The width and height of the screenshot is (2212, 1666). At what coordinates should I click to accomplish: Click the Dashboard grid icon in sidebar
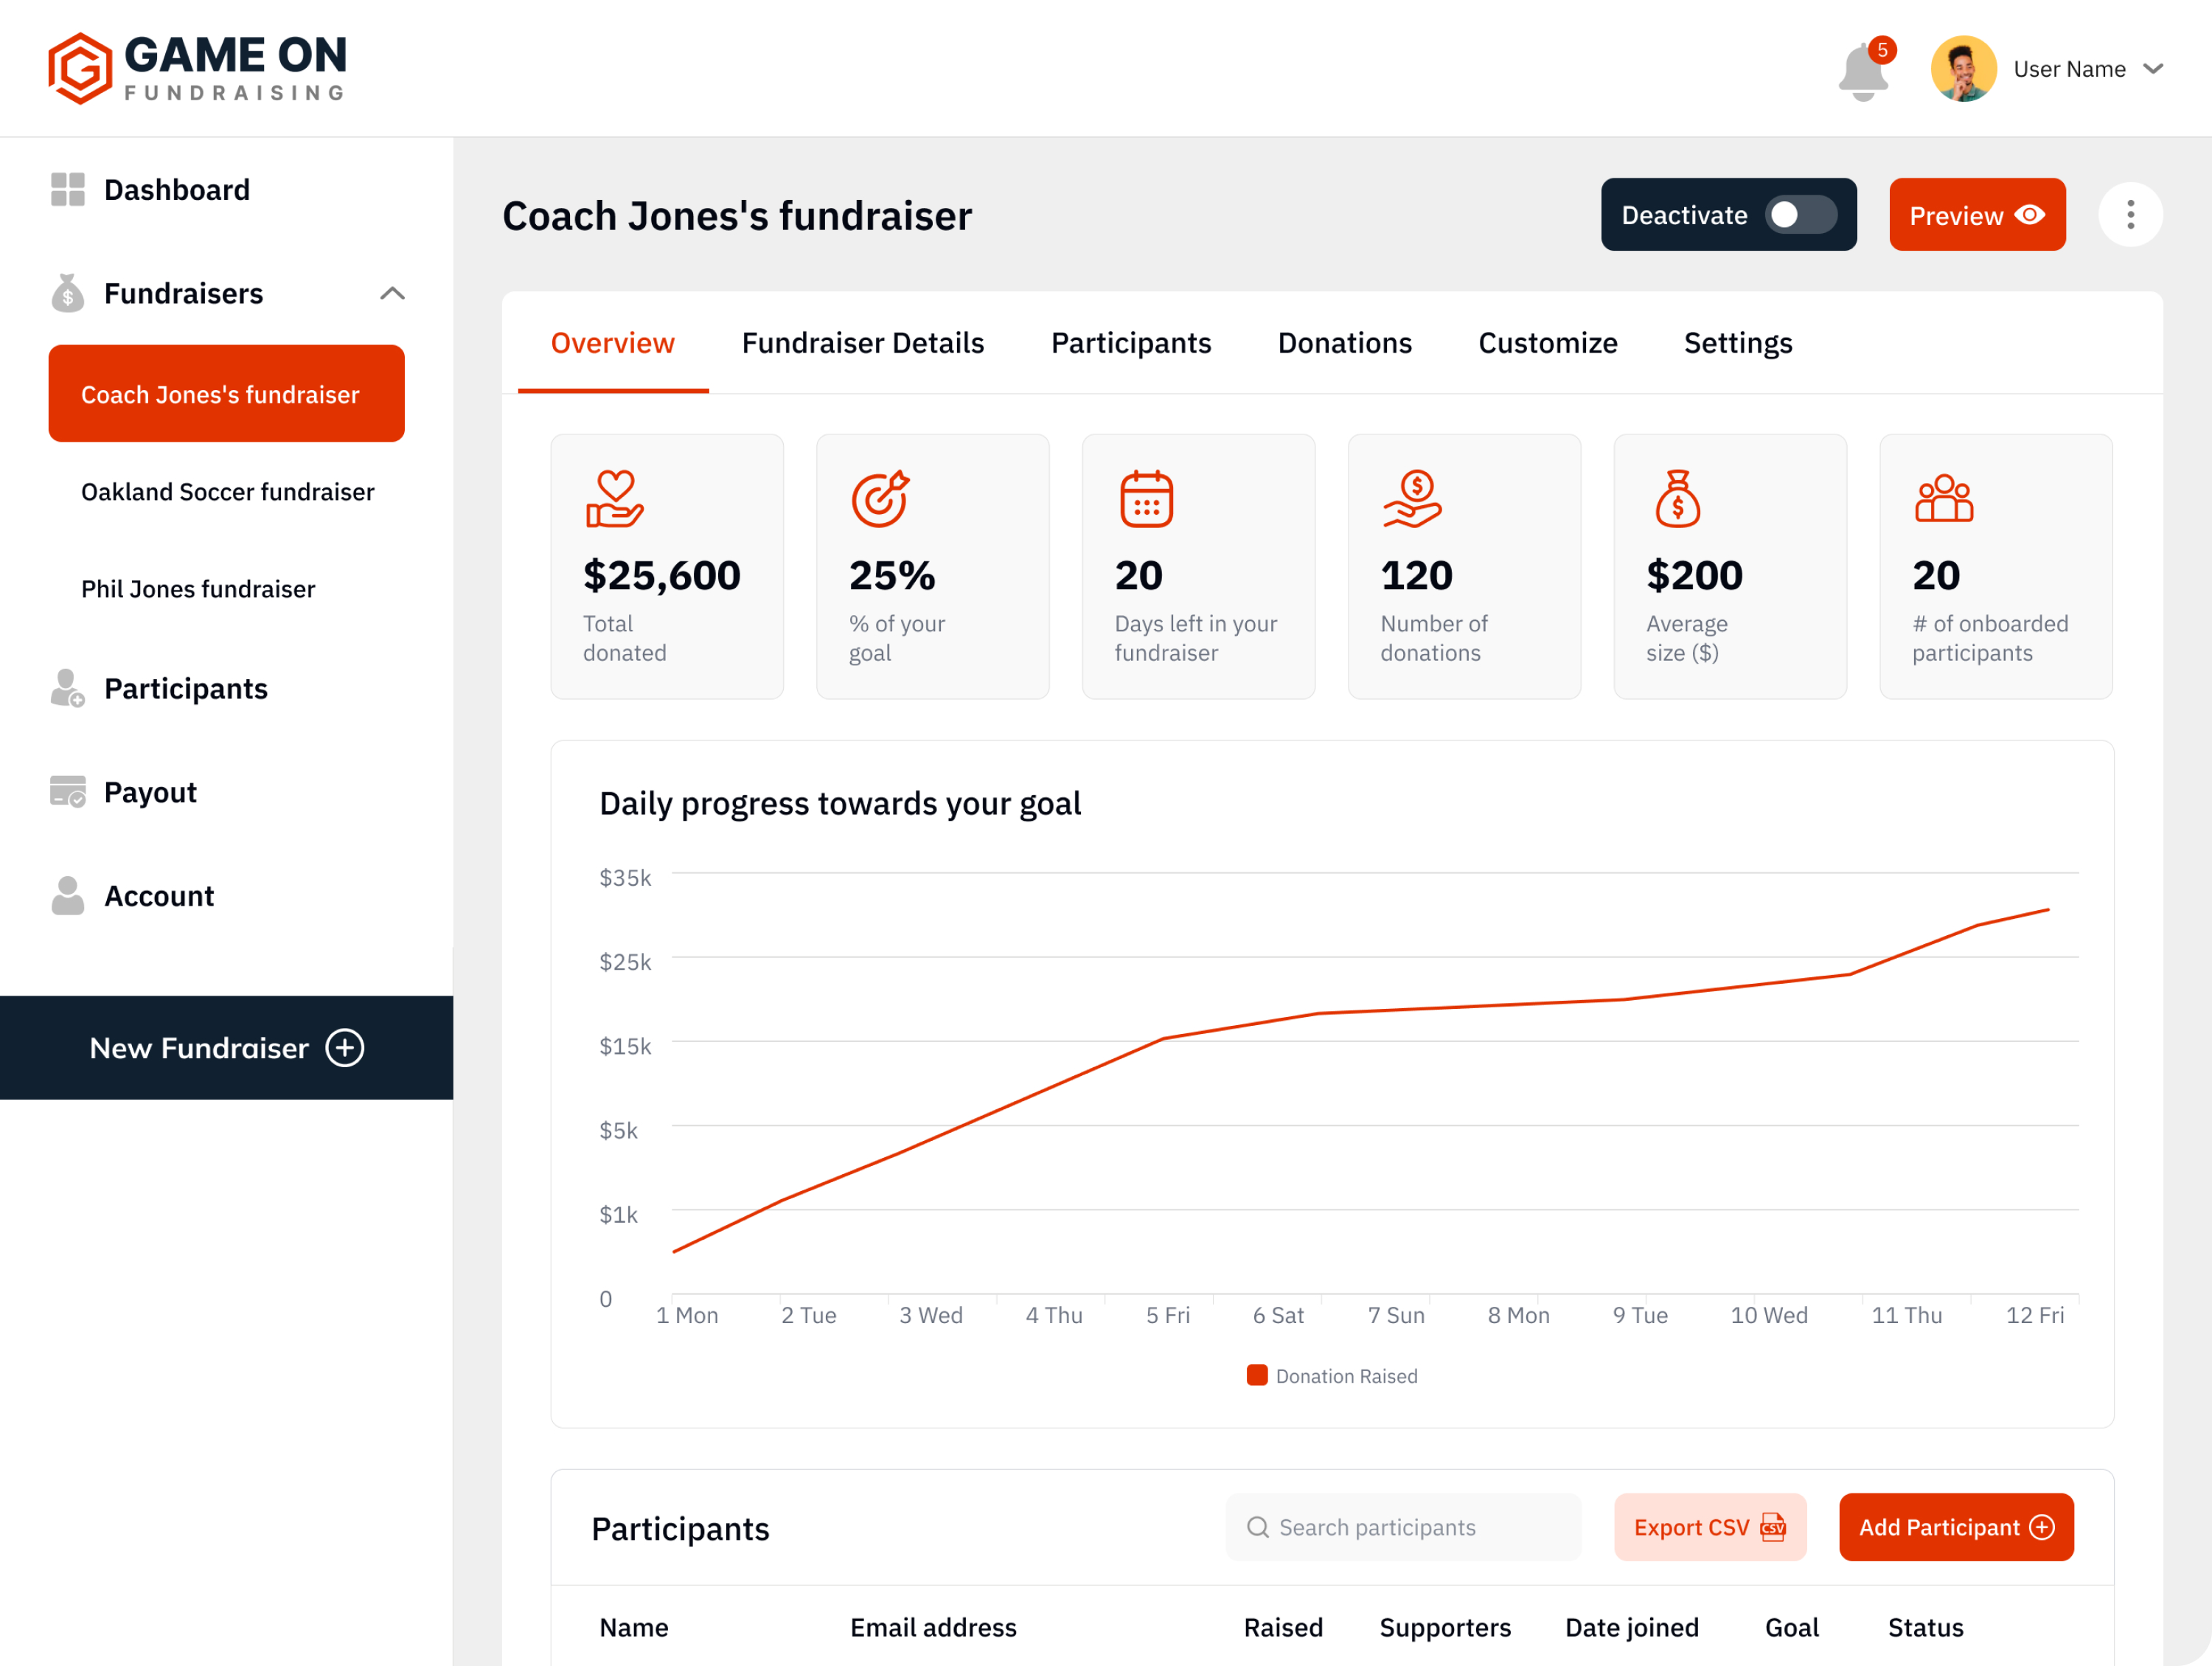point(67,189)
